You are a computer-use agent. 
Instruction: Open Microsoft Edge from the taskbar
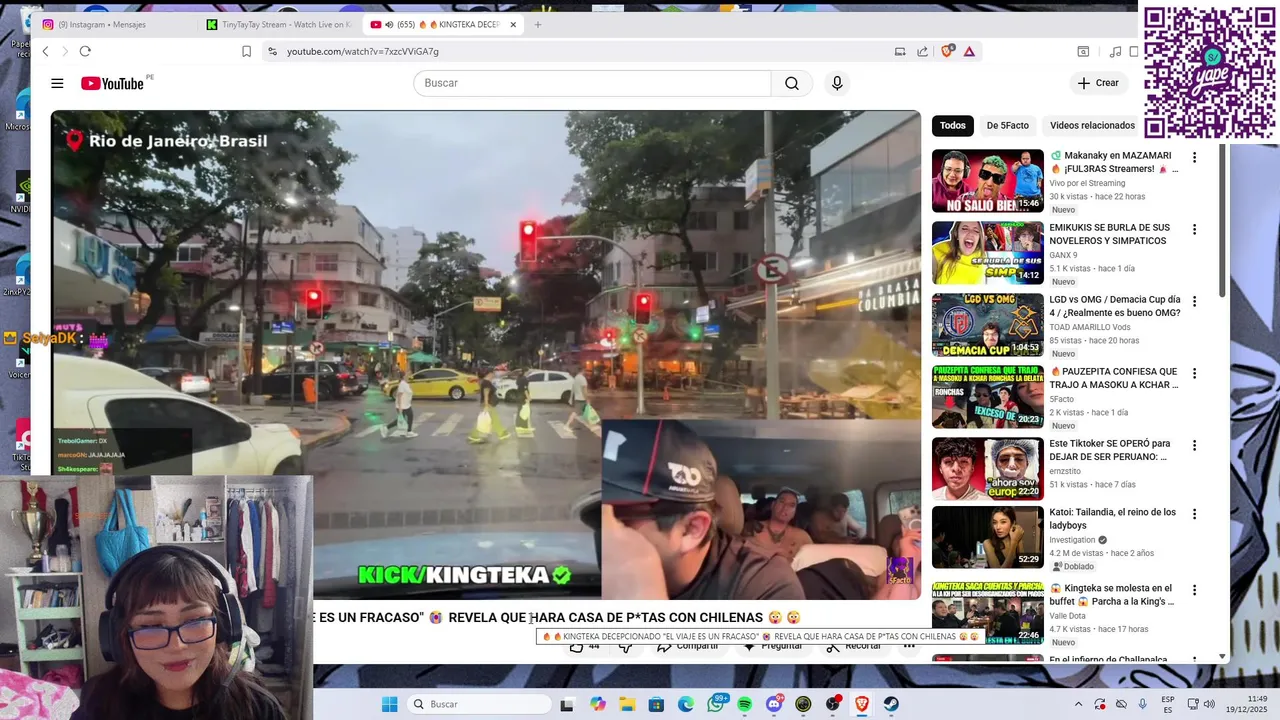coord(686,704)
